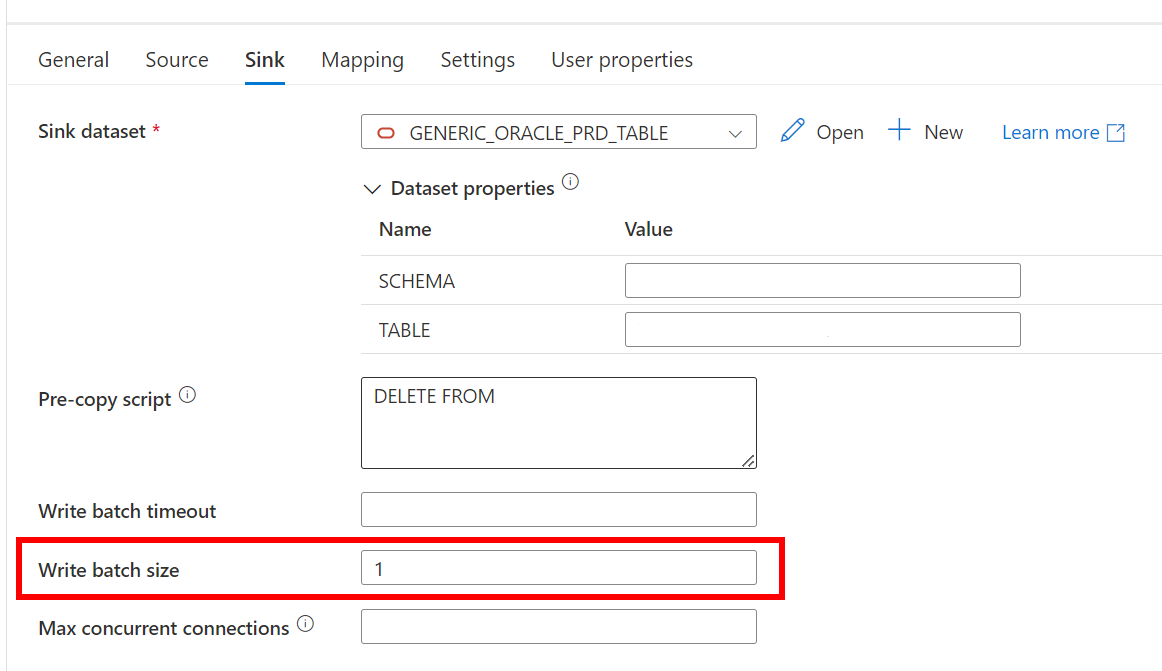Click the Pre-copy script resize handle
The width and height of the screenshot is (1162, 671).
748,460
